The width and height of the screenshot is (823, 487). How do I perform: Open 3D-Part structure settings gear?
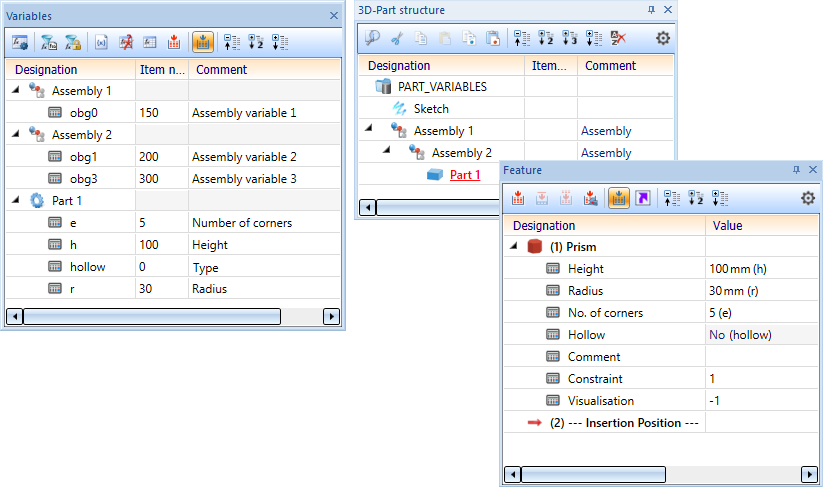point(663,38)
